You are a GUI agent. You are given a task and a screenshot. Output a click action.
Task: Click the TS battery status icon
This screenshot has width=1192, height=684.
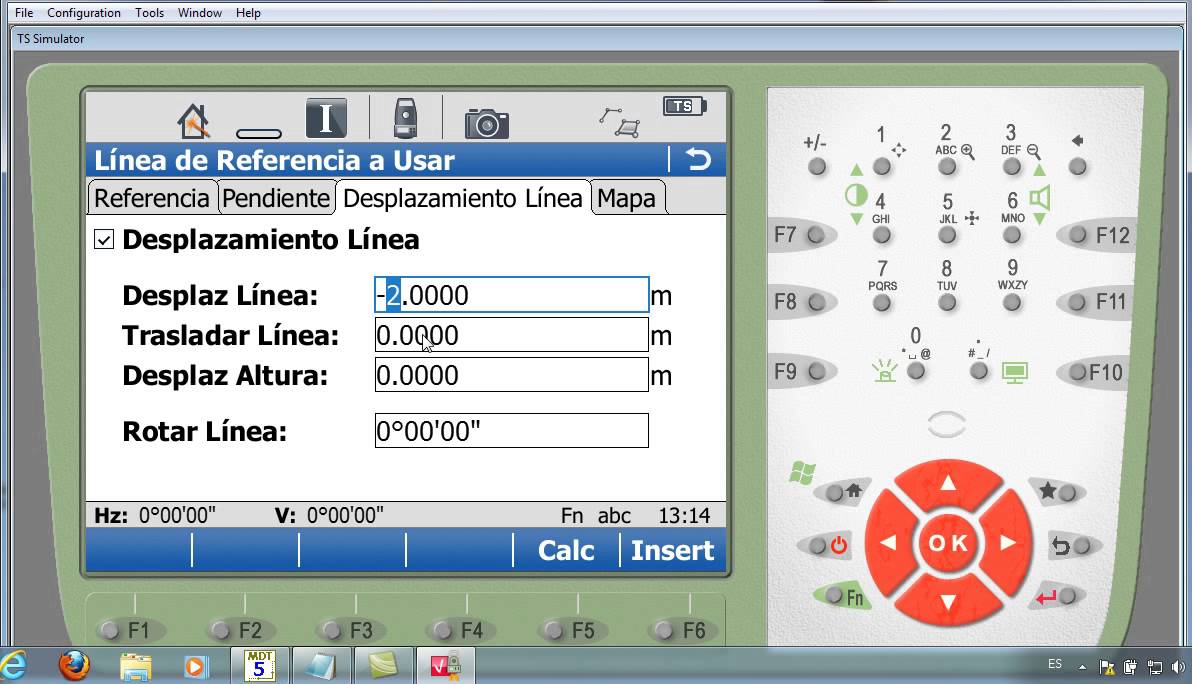coord(684,106)
